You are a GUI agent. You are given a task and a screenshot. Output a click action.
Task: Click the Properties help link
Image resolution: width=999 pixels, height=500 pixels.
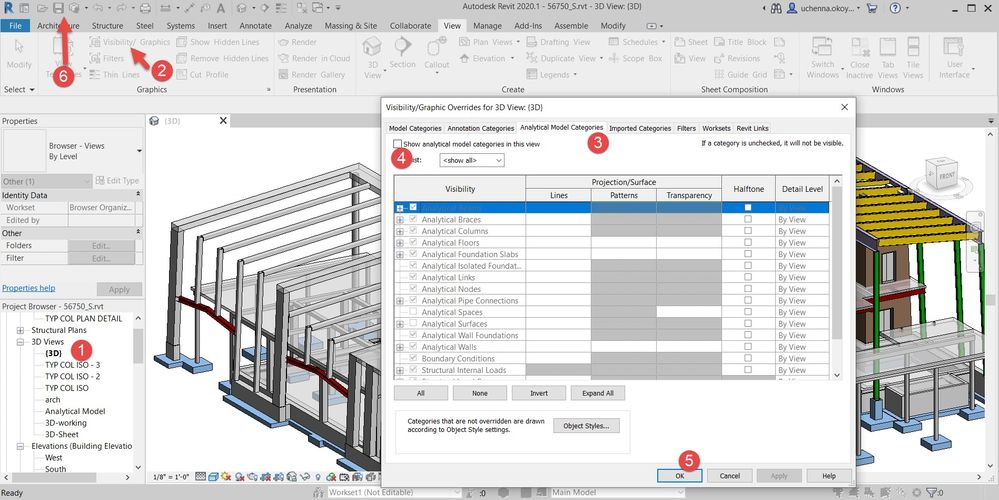point(29,288)
